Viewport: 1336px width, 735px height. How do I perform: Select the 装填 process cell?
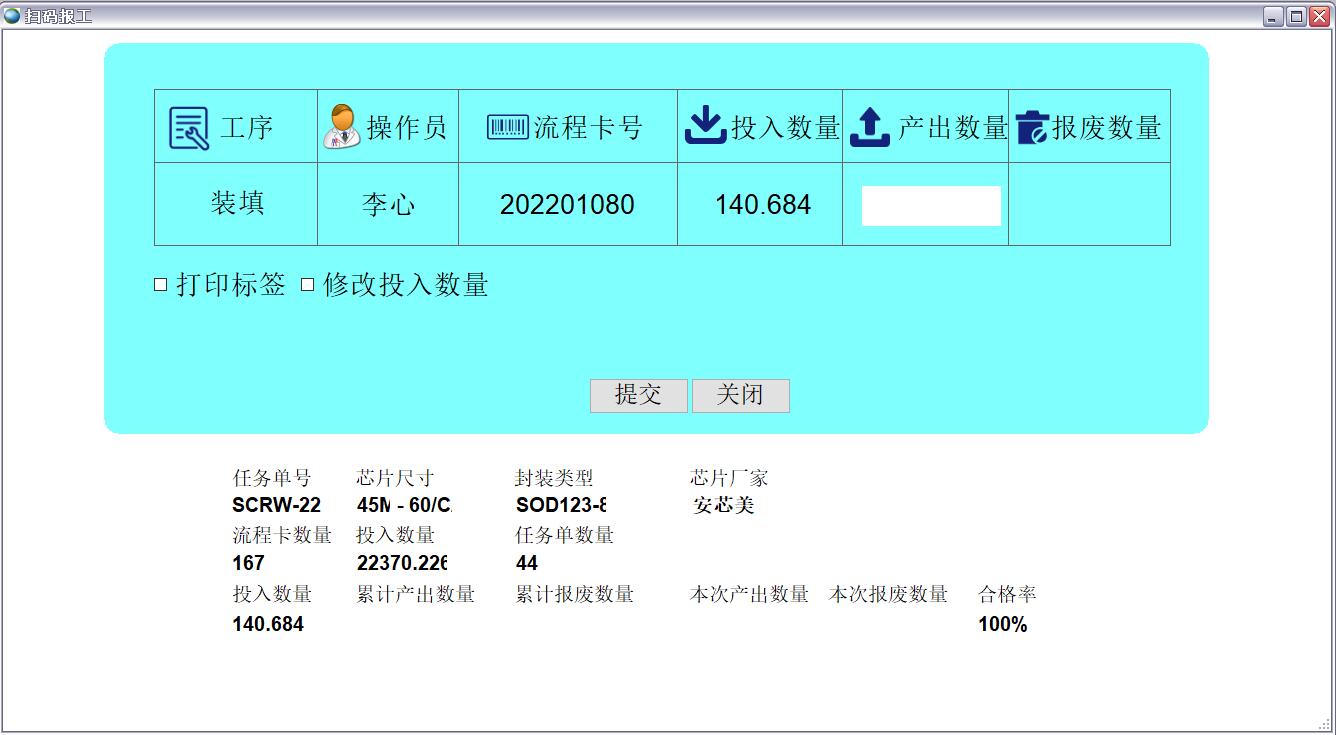coord(237,204)
